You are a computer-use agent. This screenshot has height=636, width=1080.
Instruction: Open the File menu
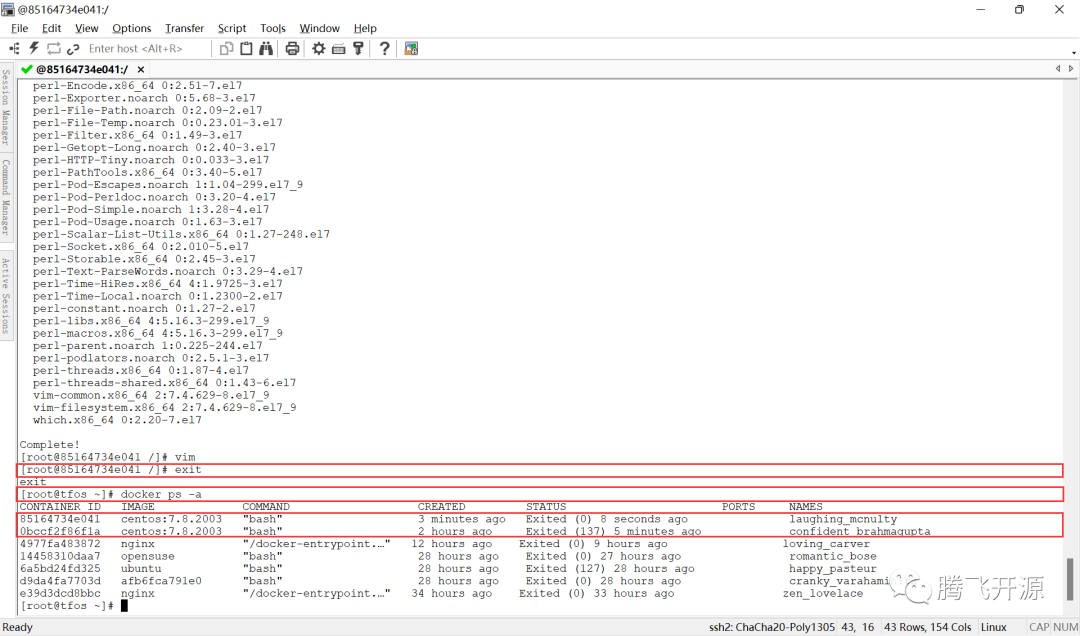[x=19, y=28]
